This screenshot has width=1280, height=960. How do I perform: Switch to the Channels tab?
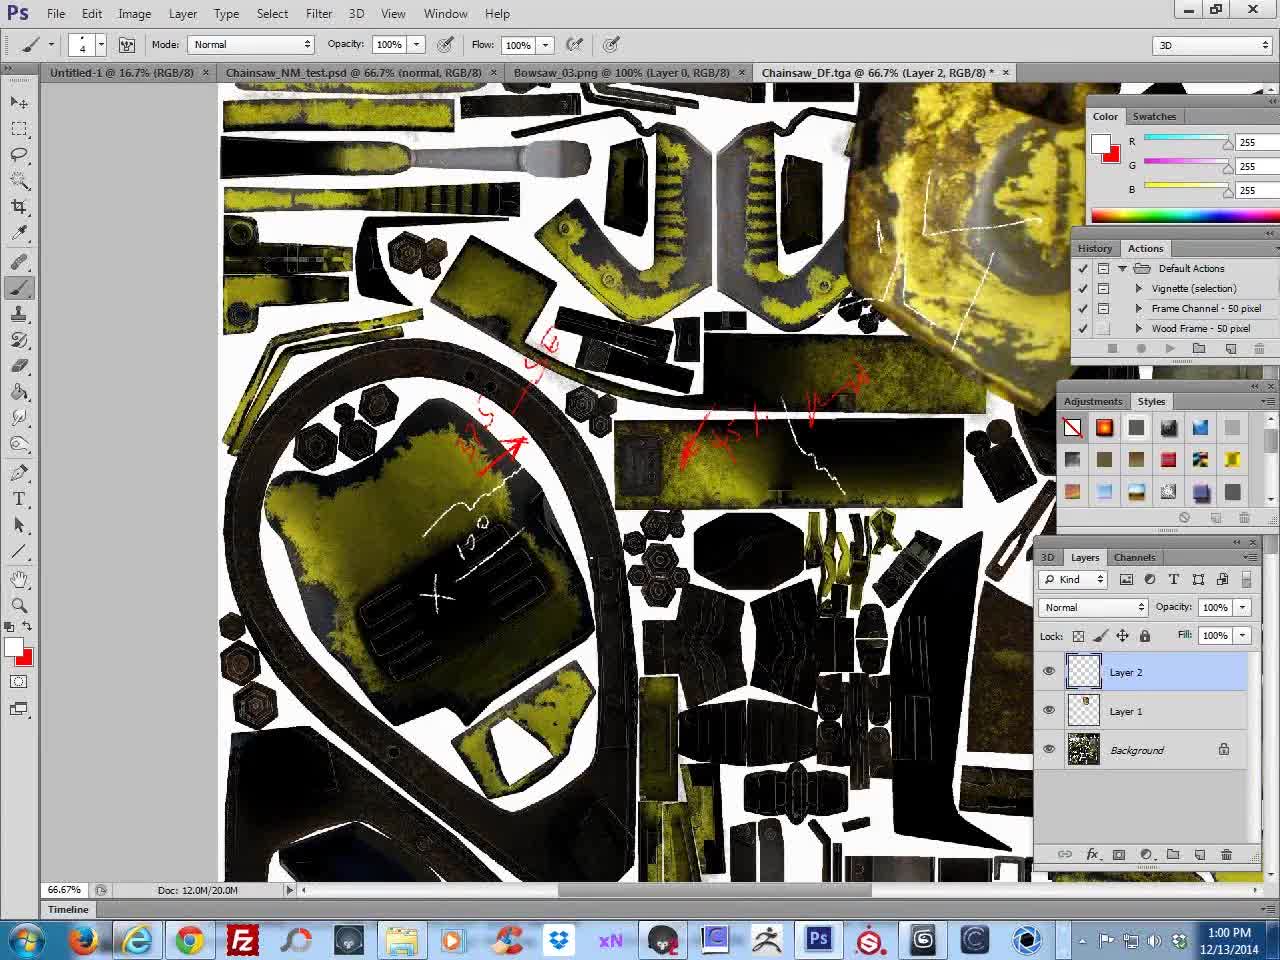(1134, 557)
